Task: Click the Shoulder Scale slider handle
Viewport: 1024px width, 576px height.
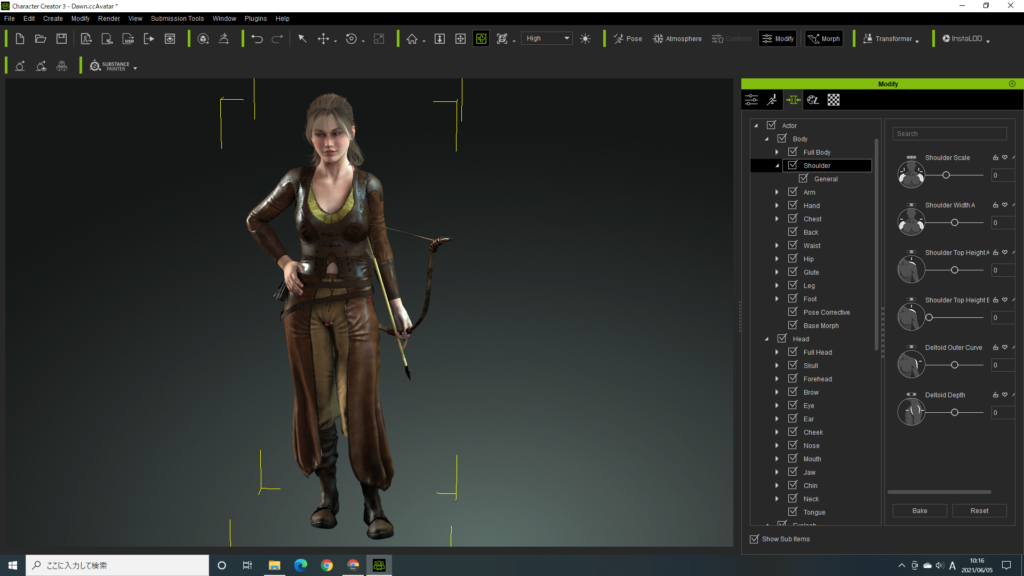Action: pos(946,175)
